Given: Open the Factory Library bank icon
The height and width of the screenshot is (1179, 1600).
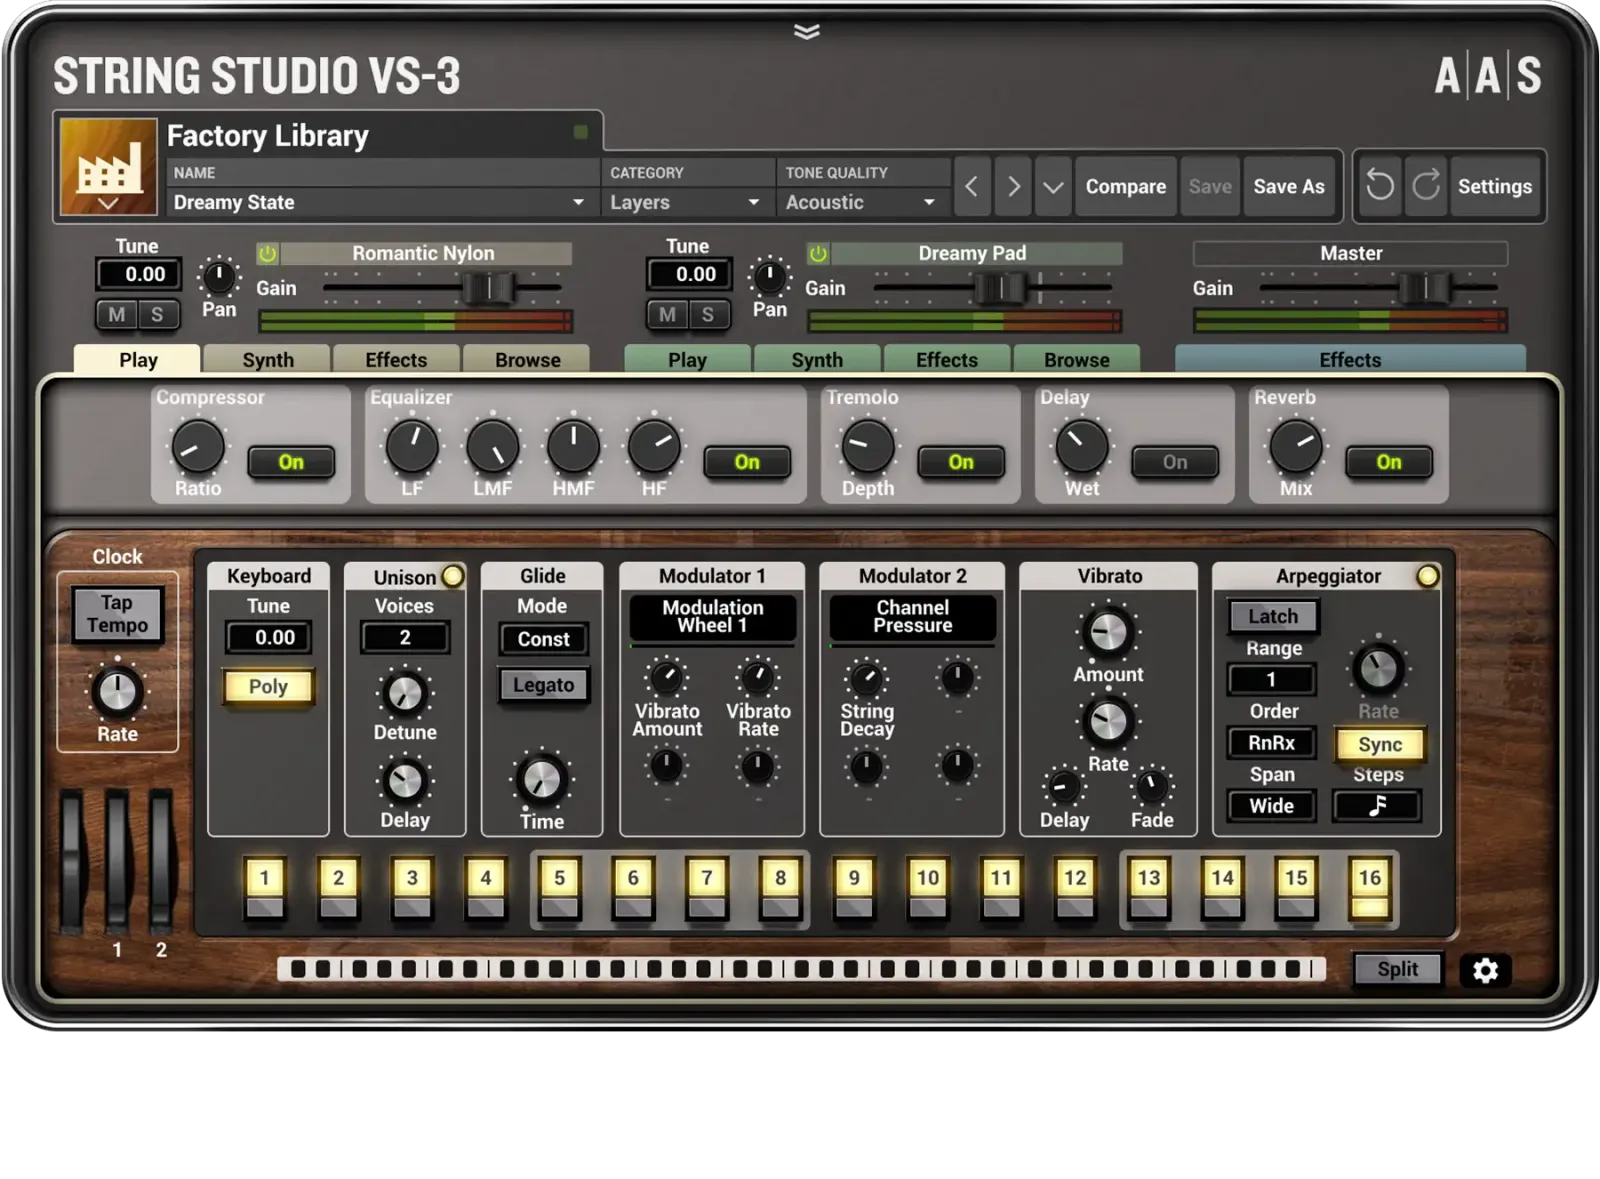Looking at the screenshot, I should (108, 166).
